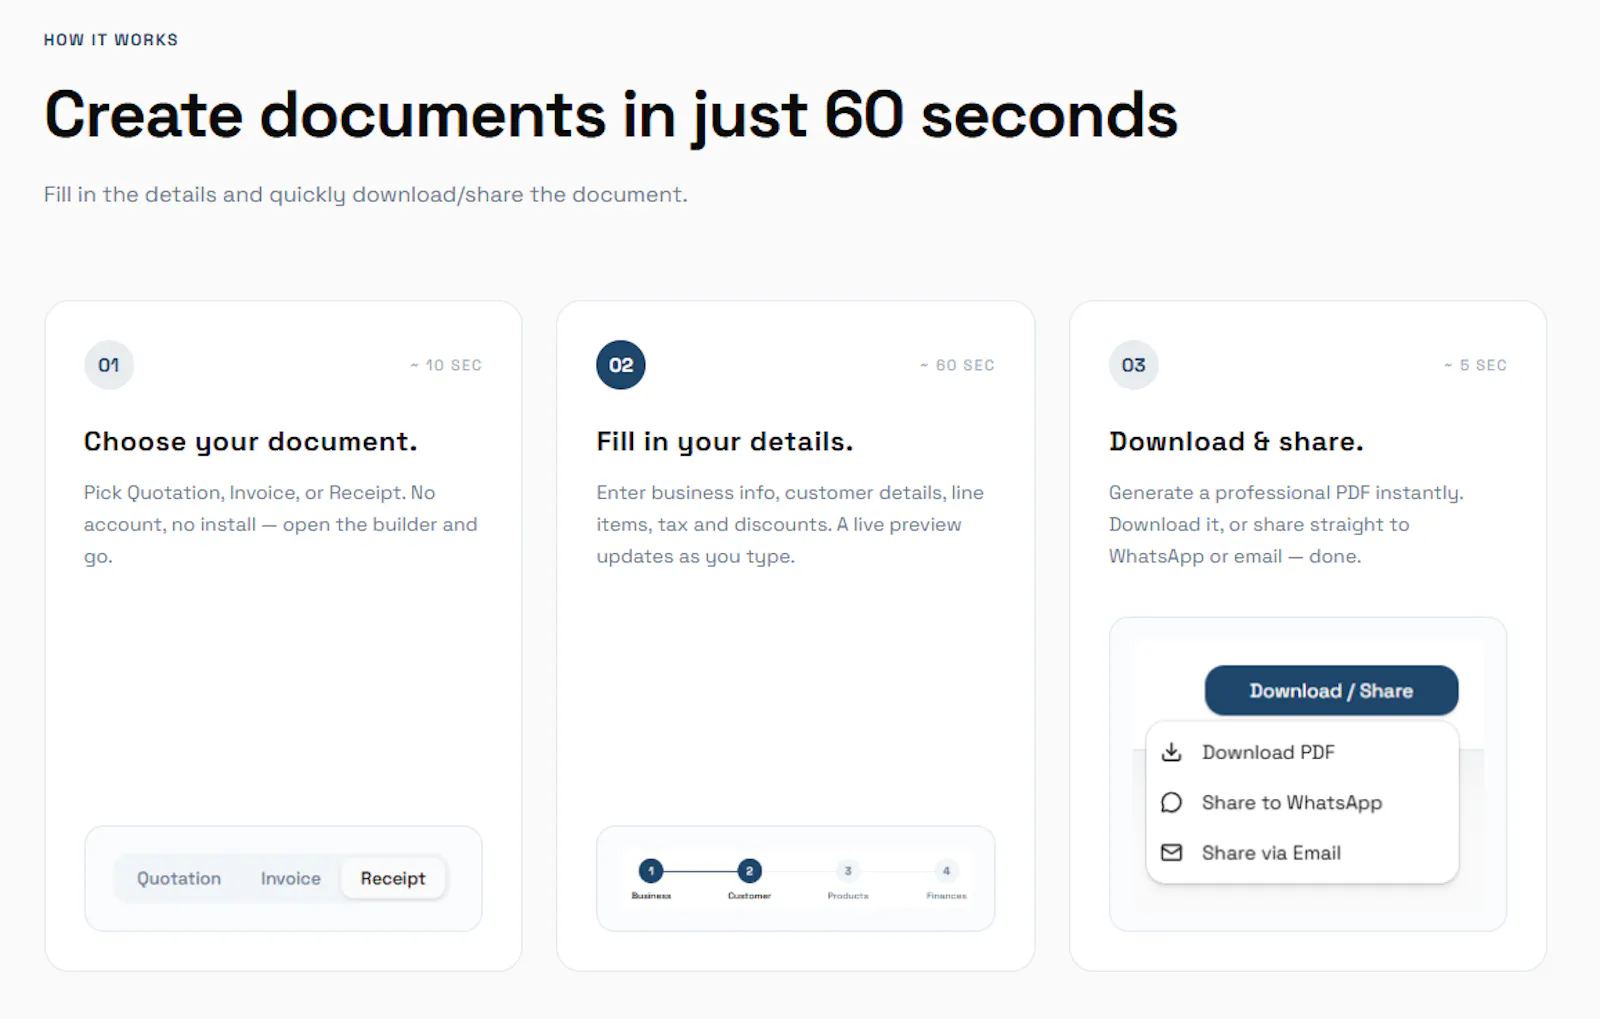Go to stepper step 1 Business
Screen dimensions: 1600x1019
[x=651, y=877]
